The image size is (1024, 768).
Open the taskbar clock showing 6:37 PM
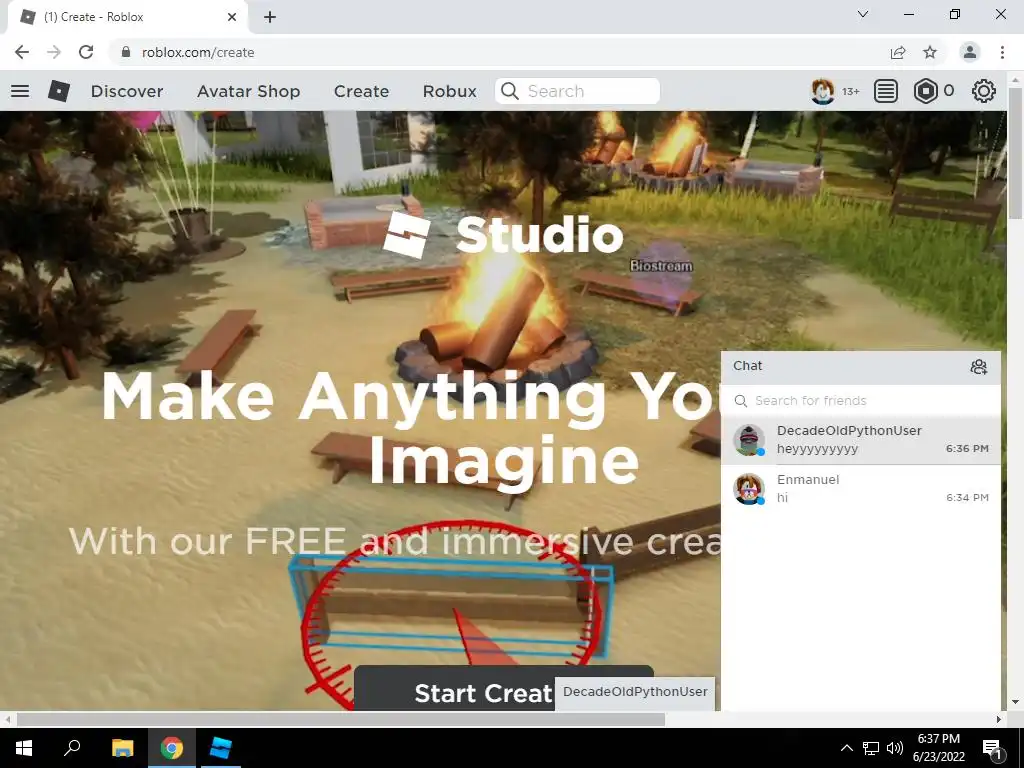(x=938, y=748)
